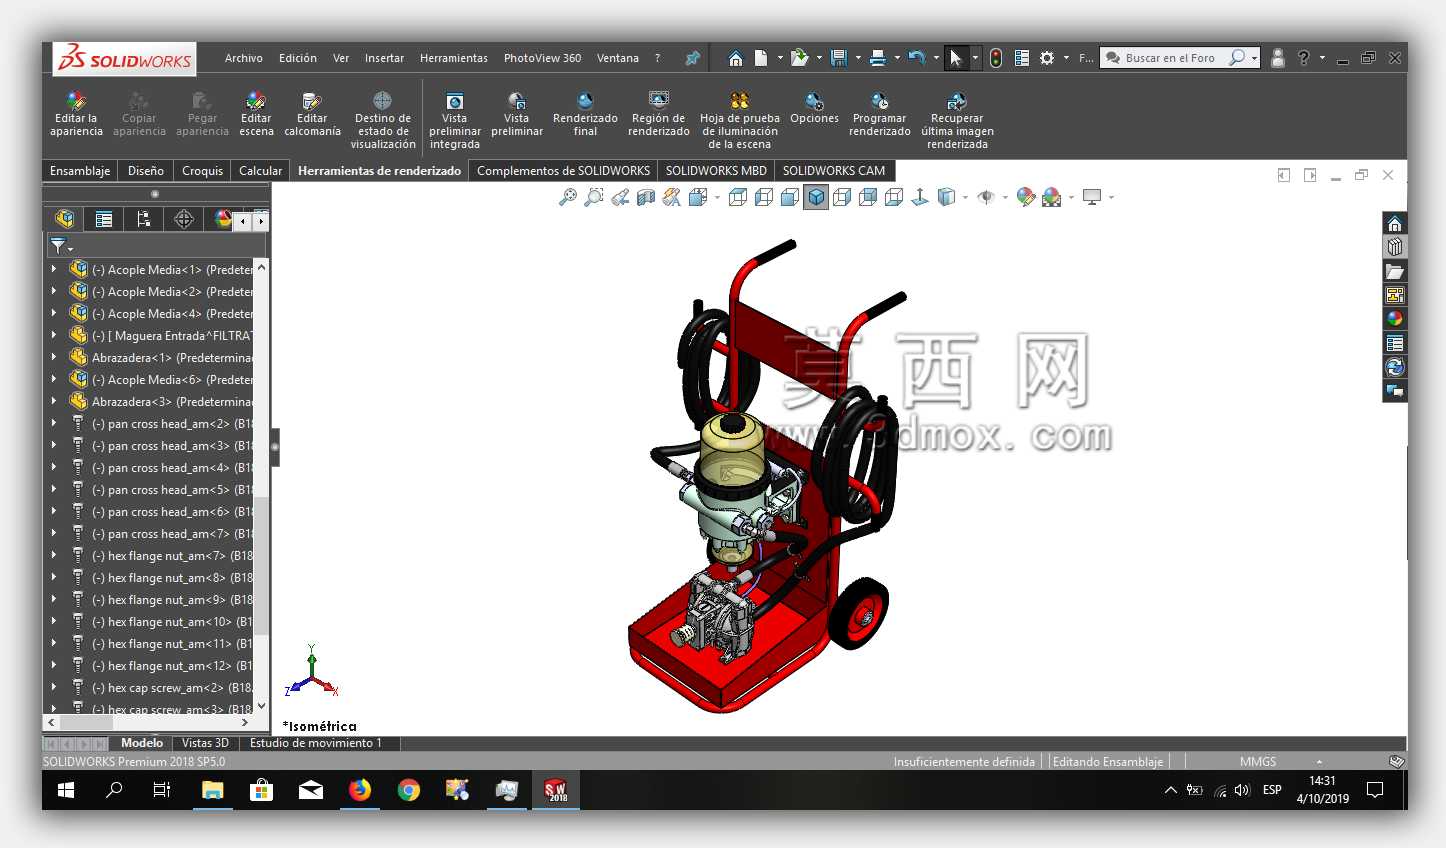1446x848 pixels.
Task: Click Zoom to Fit magnifier icon
Action: (x=567, y=197)
